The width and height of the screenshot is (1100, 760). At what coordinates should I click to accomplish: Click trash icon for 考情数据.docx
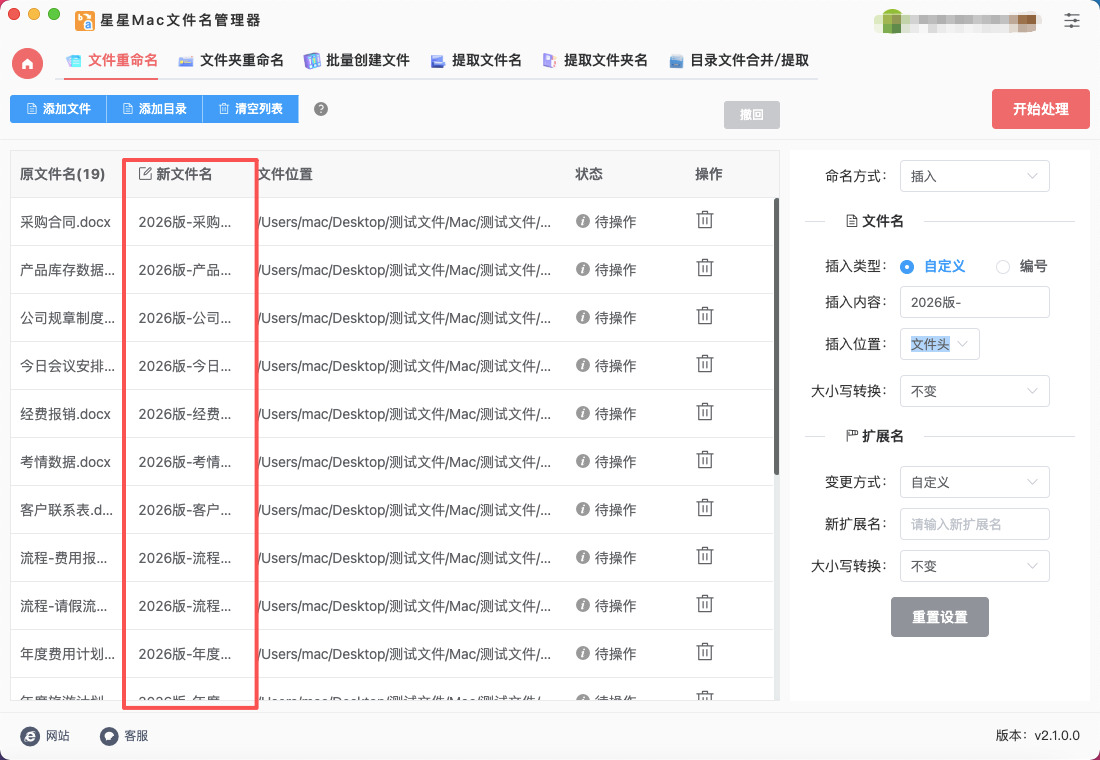coord(705,460)
